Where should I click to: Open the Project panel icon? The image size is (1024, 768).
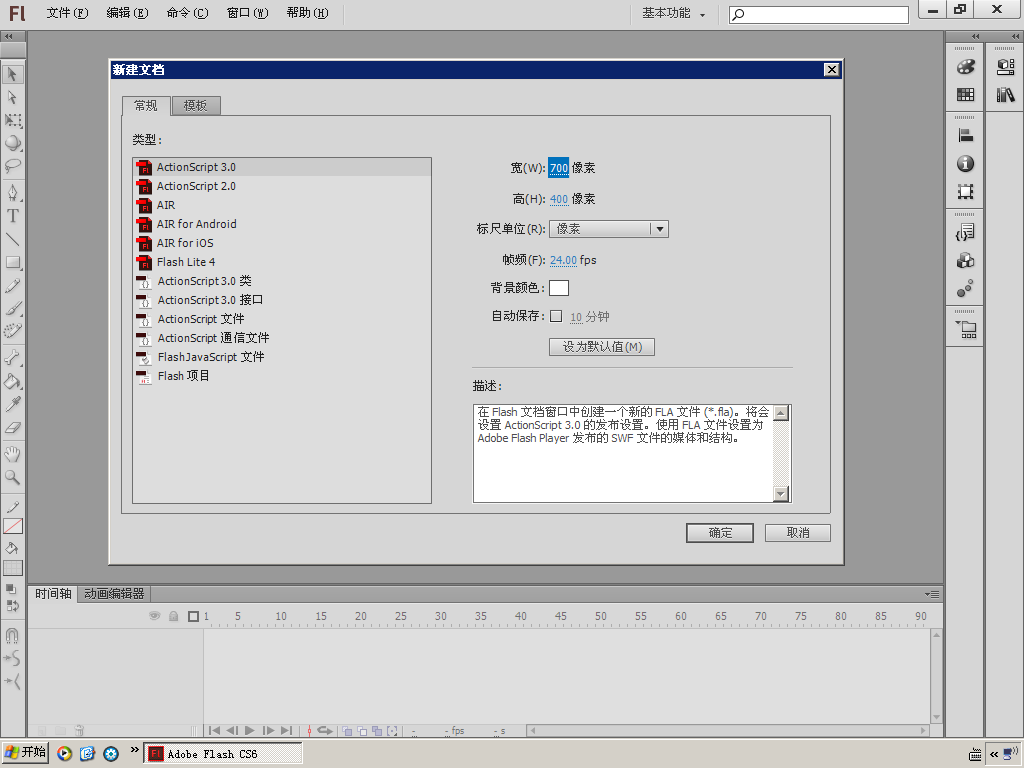[x=966, y=329]
